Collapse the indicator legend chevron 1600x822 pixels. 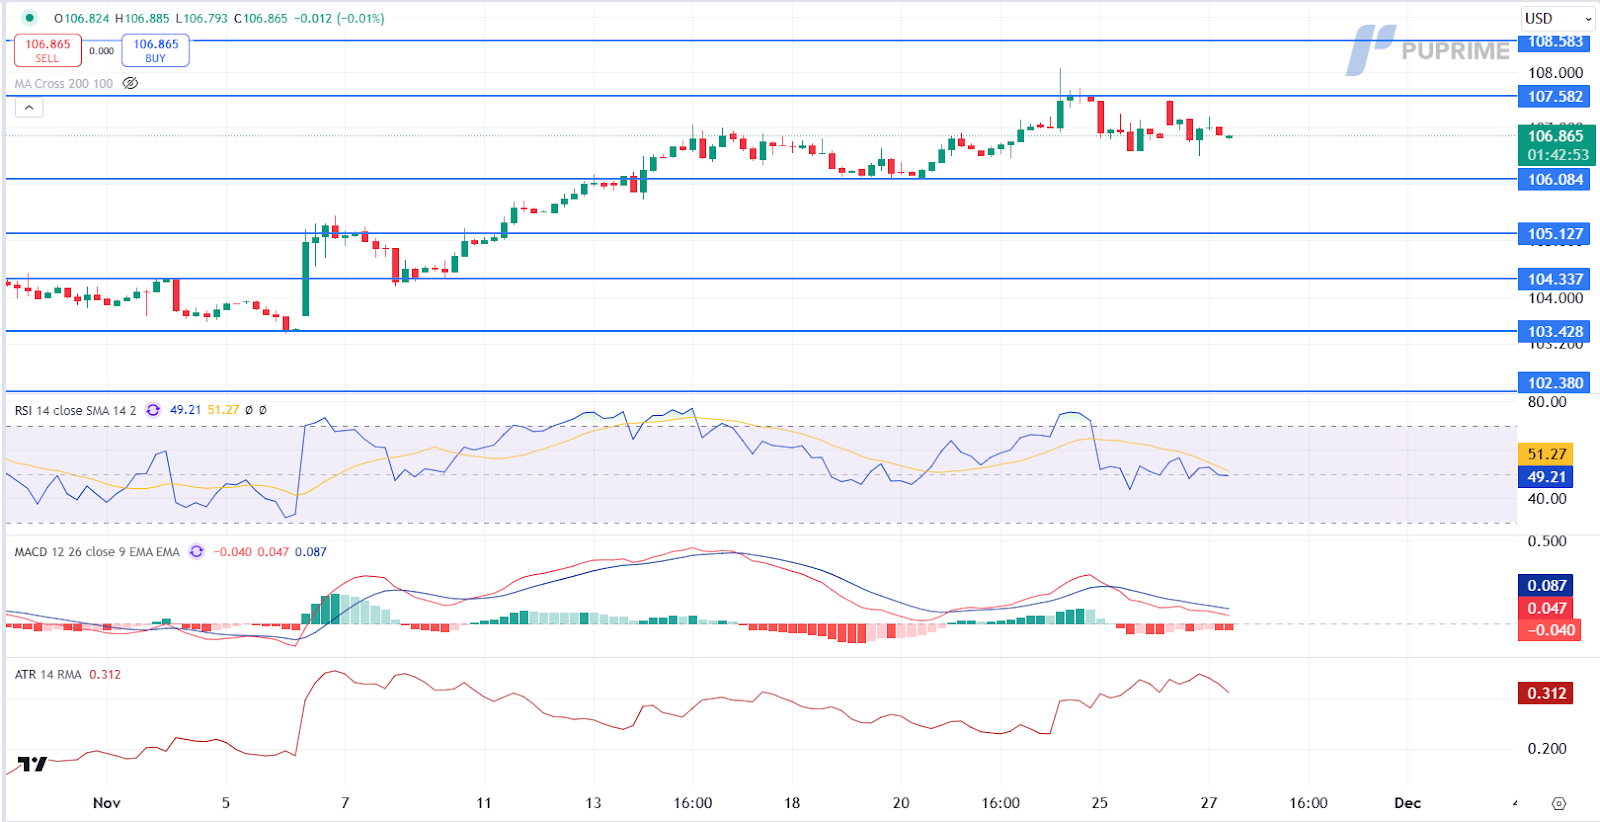click(29, 107)
